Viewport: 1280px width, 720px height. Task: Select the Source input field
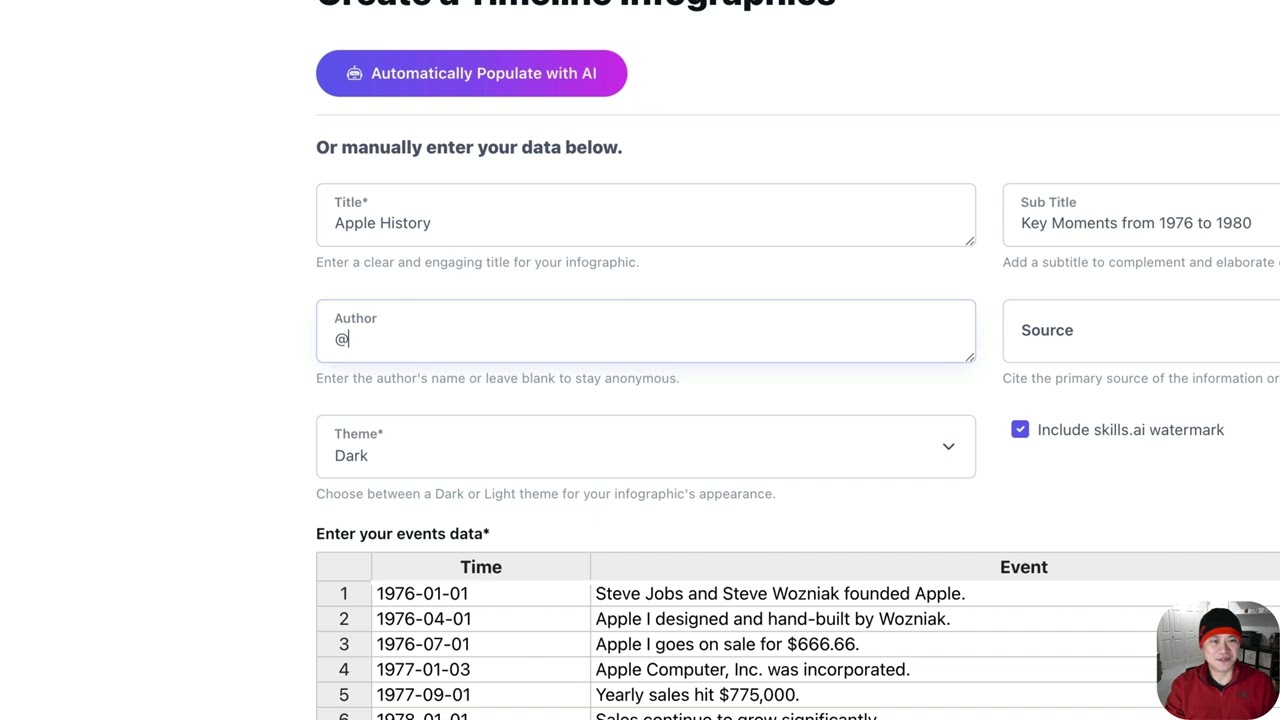tap(1140, 331)
